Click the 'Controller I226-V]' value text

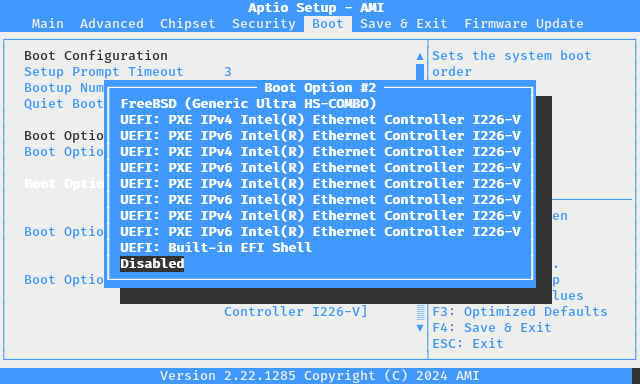[296, 312]
